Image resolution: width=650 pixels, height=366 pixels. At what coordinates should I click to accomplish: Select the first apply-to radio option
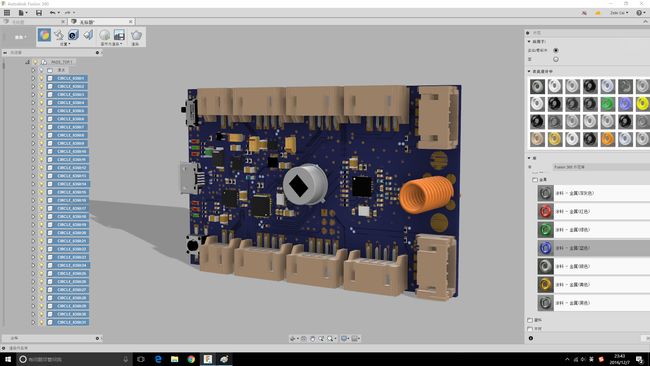(x=555, y=50)
